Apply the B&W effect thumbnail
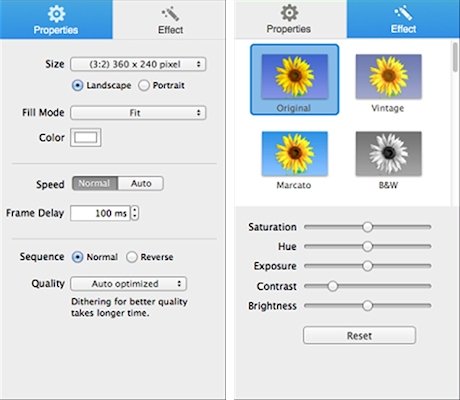The height and width of the screenshot is (400, 460). [388, 154]
